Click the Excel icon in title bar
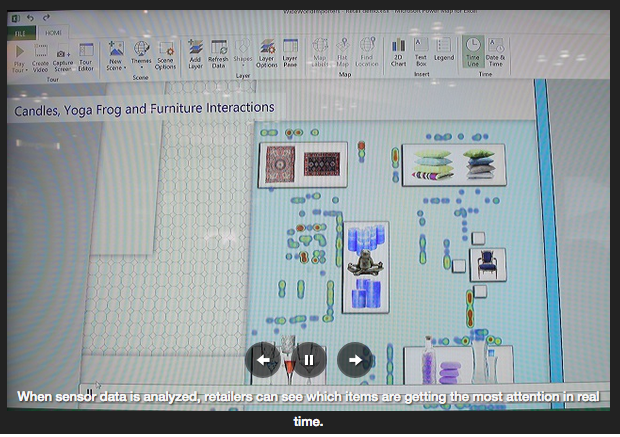This screenshot has height=437, width=620. point(16,18)
